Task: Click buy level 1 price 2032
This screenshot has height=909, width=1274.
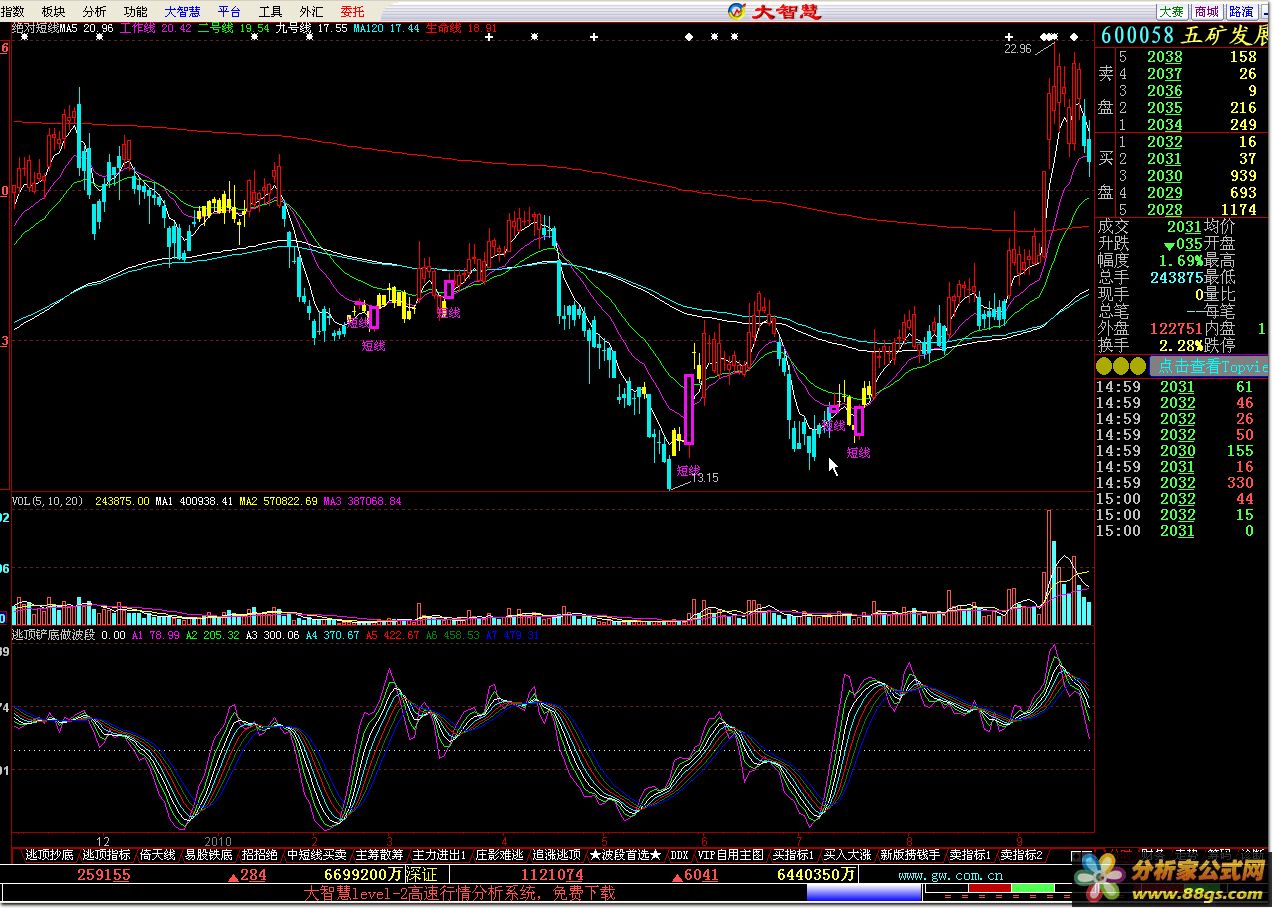Action: 1164,142
